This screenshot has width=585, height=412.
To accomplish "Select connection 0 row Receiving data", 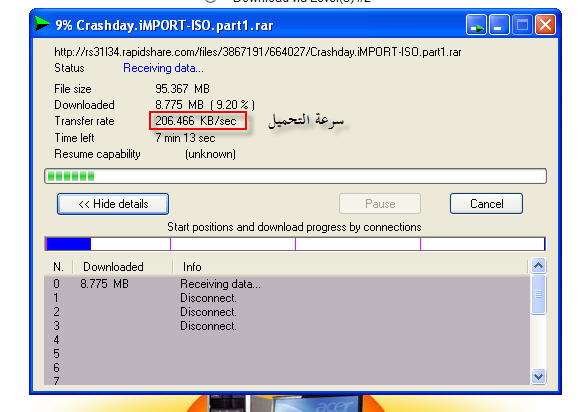I will coord(287,284).
